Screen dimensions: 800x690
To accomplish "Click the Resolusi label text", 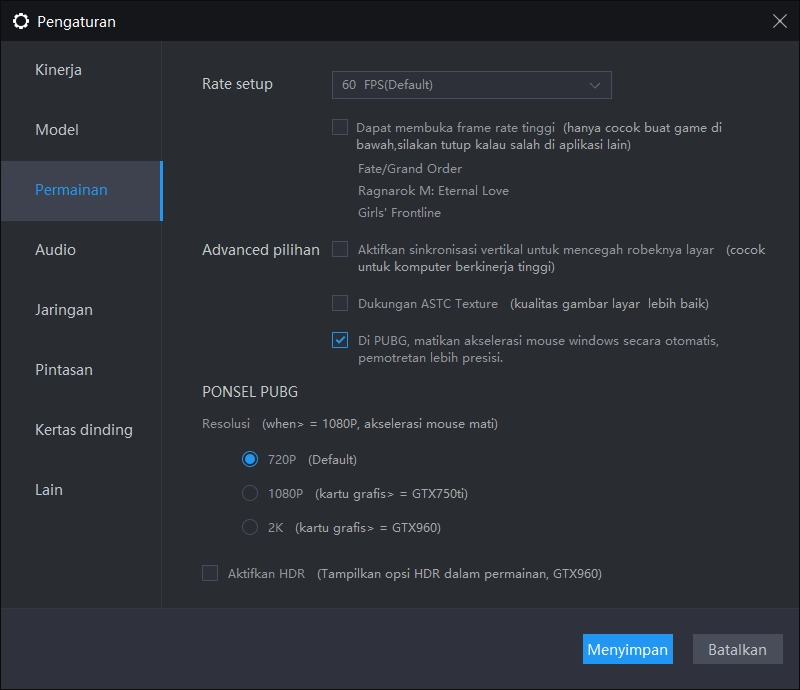I will click(226, 424).
